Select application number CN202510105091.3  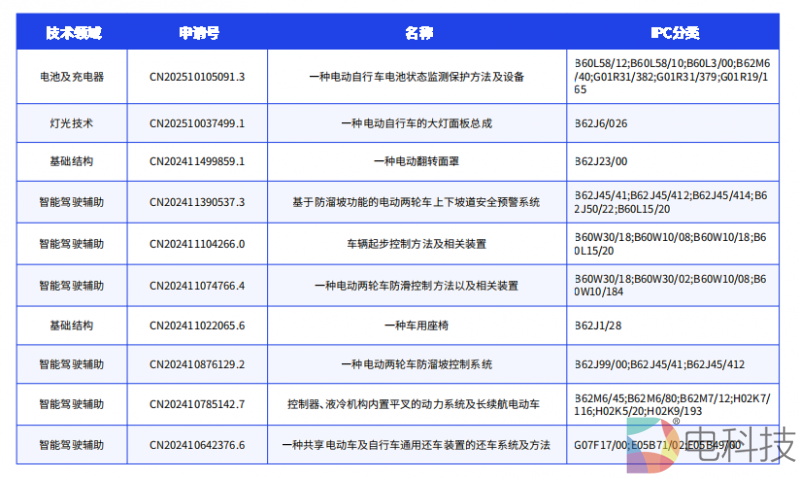coord(197,76)
